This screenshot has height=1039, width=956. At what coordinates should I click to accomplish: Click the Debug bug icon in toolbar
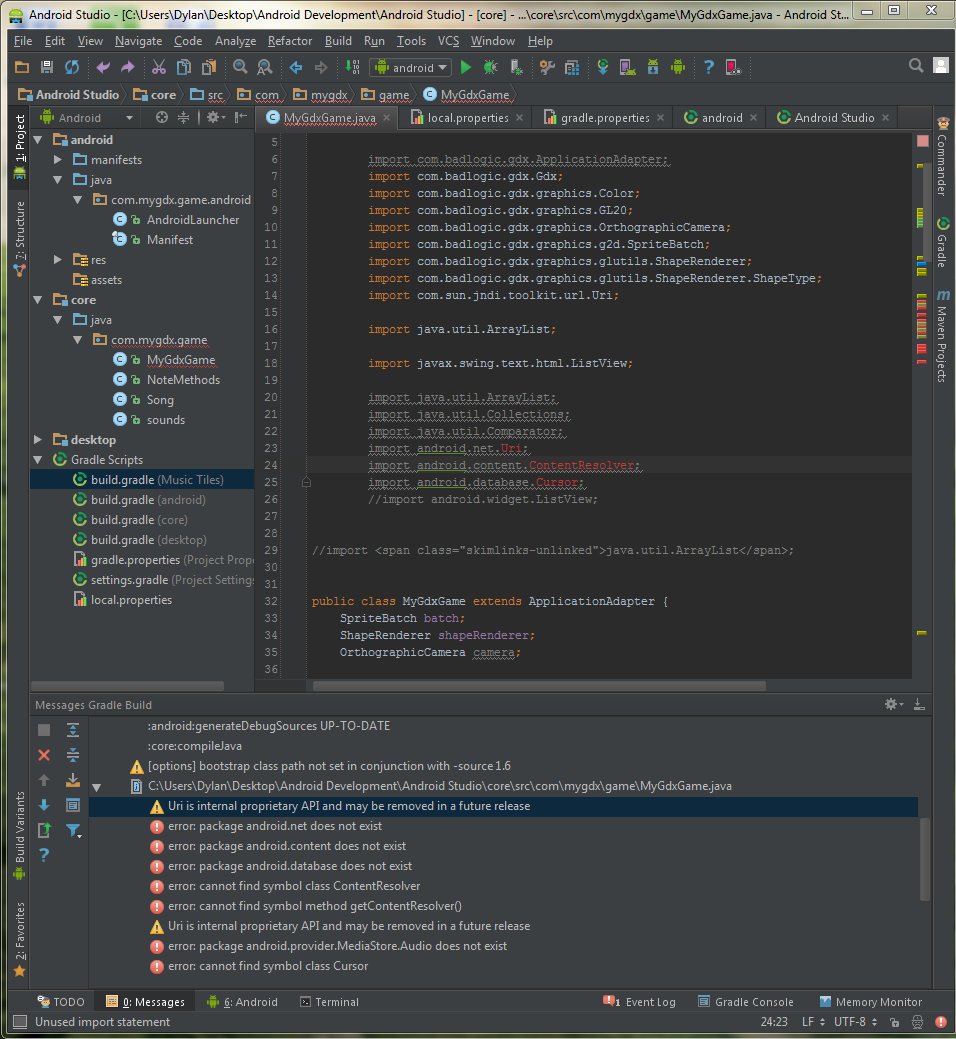[490, 67]
